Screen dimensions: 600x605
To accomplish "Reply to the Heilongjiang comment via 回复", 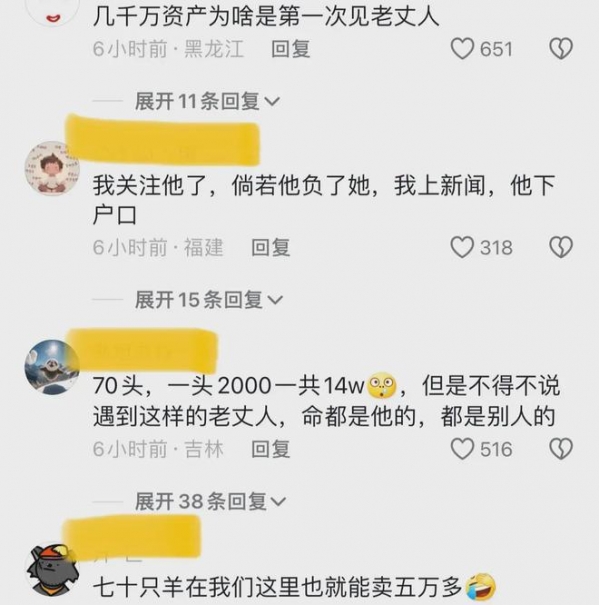I will coord(291,49).
